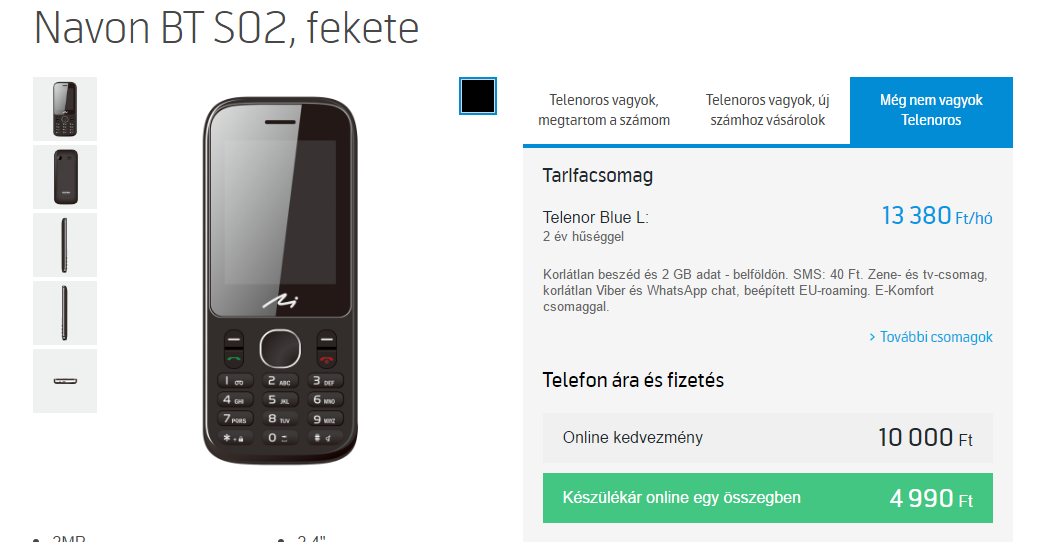
Task: Select the back view phone thumbnail
Action: (65, 177)
